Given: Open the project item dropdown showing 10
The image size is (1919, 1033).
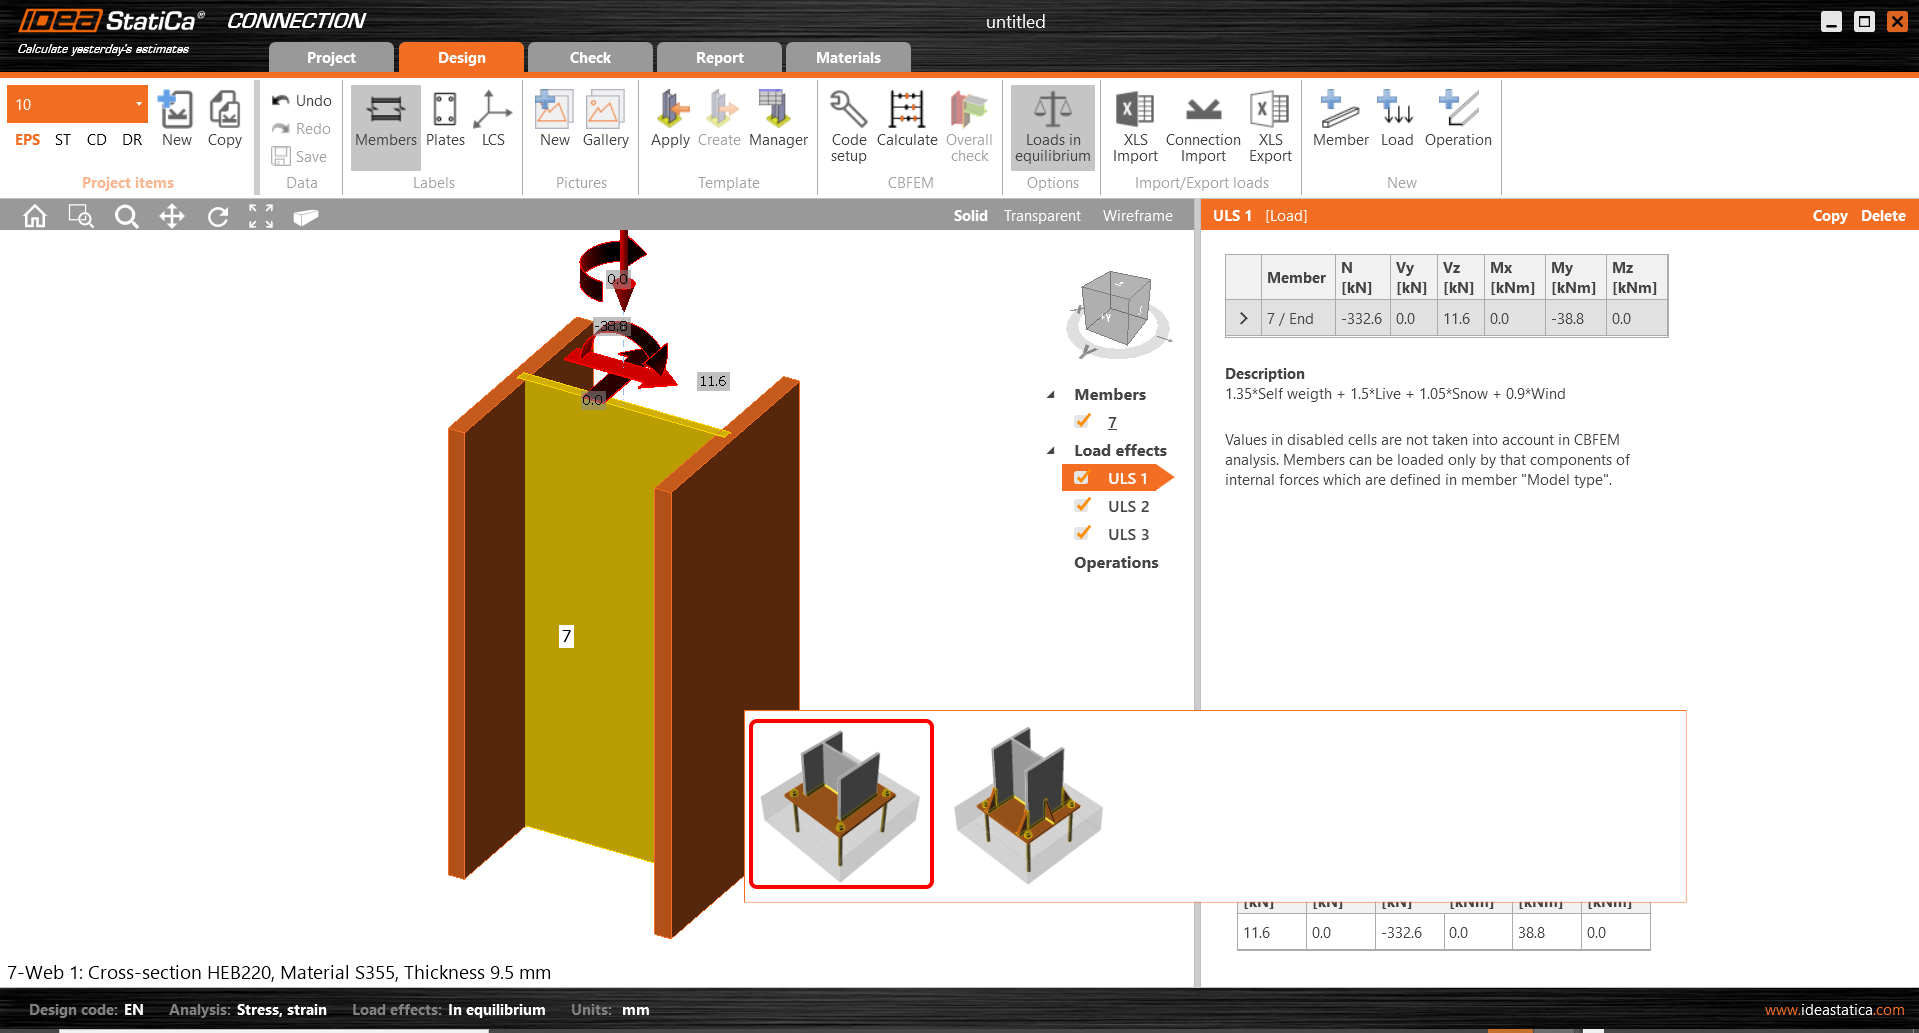Looking at the screenshot, I should click(138, 104).
